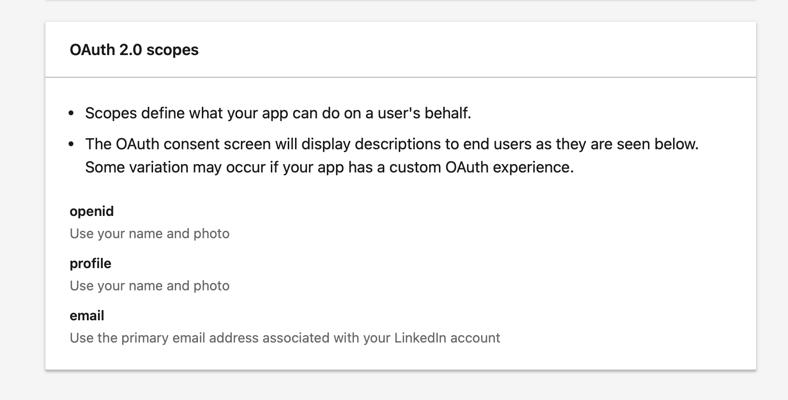The width and height of the screenshot is (788, 400).
Task: Click the email scope description text
Action: (x=285, y=338)
